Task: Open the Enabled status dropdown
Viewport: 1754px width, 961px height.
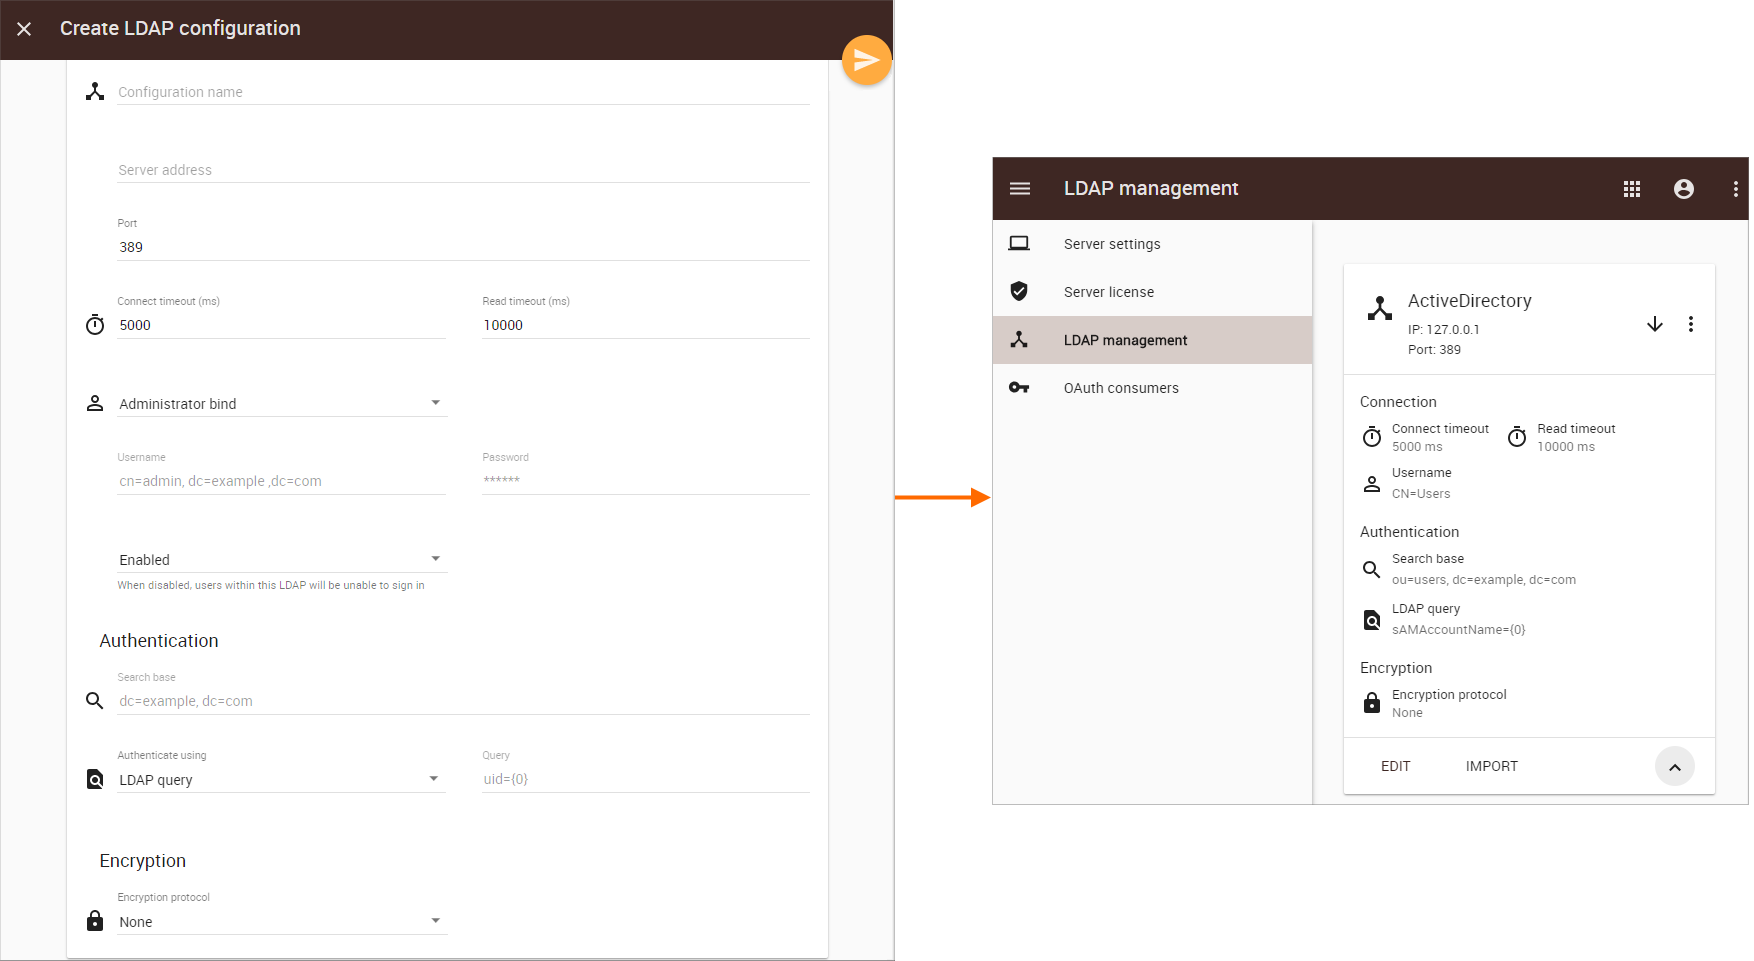Action: [281, 559]
